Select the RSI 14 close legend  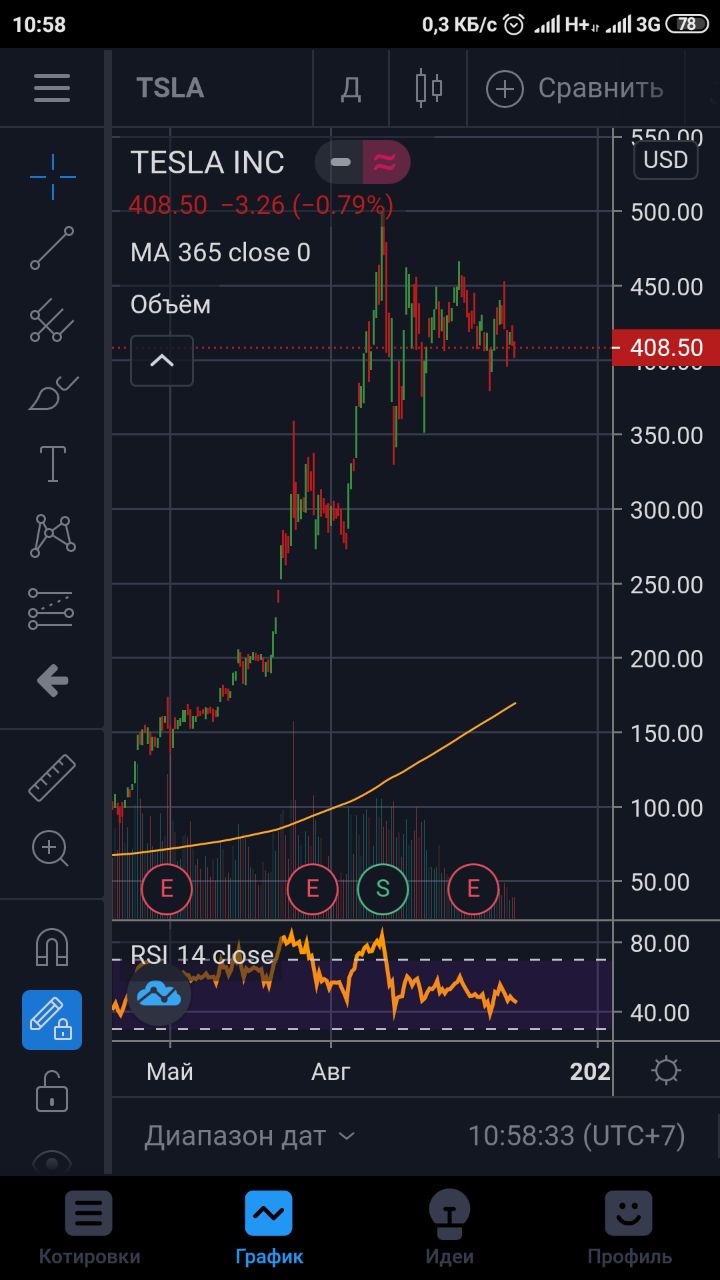click(x=202, y=955)
